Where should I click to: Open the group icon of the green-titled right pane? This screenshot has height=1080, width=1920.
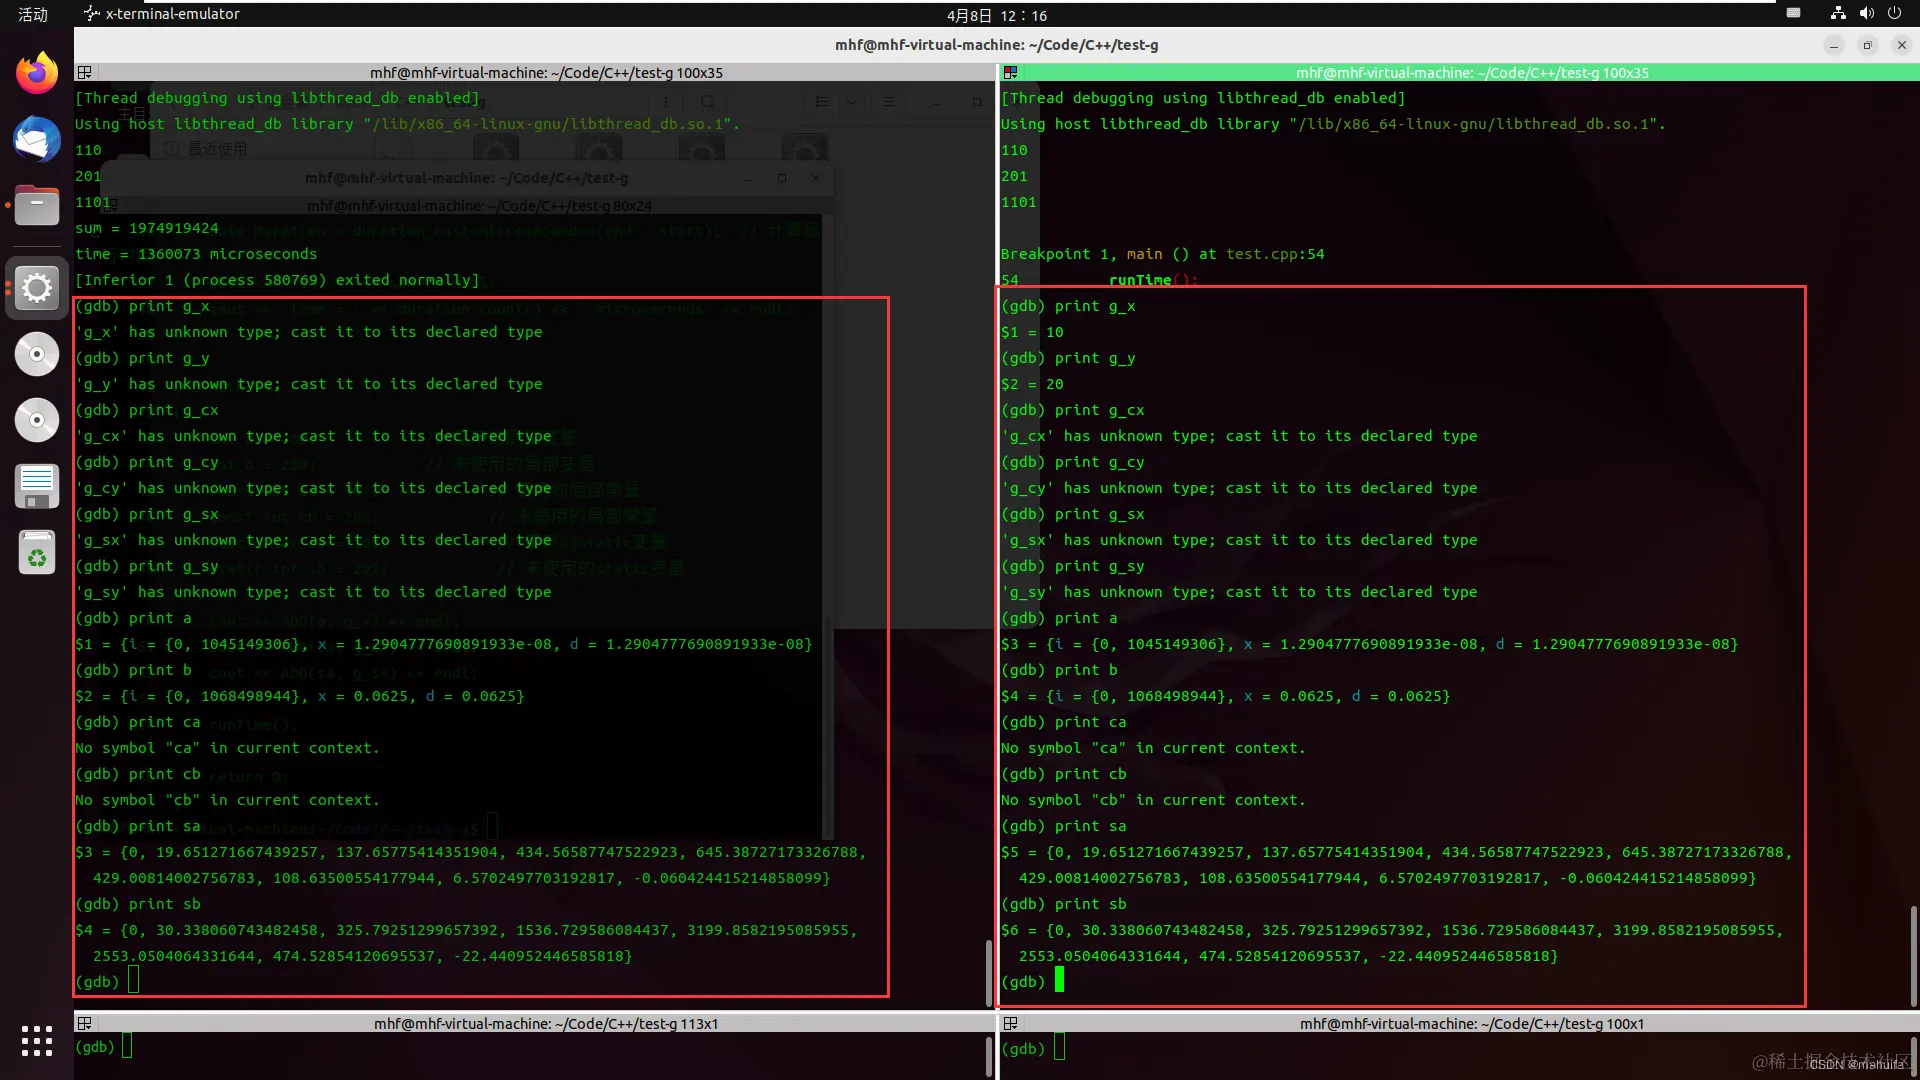click(1011, 73)
